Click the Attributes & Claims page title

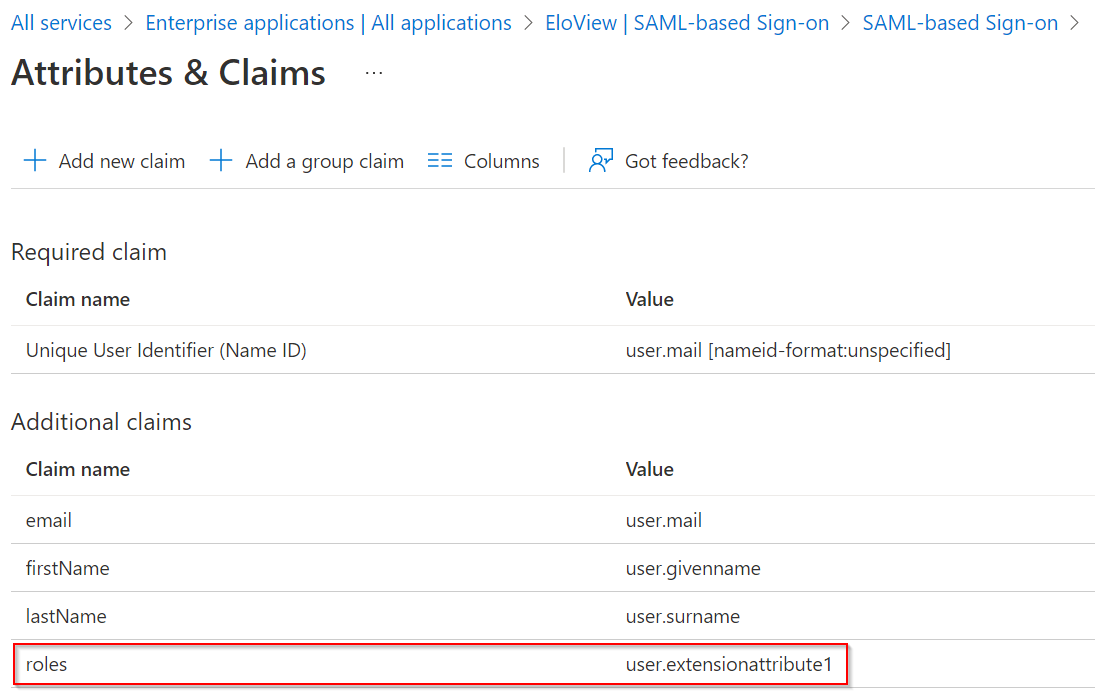pos(168,73)
